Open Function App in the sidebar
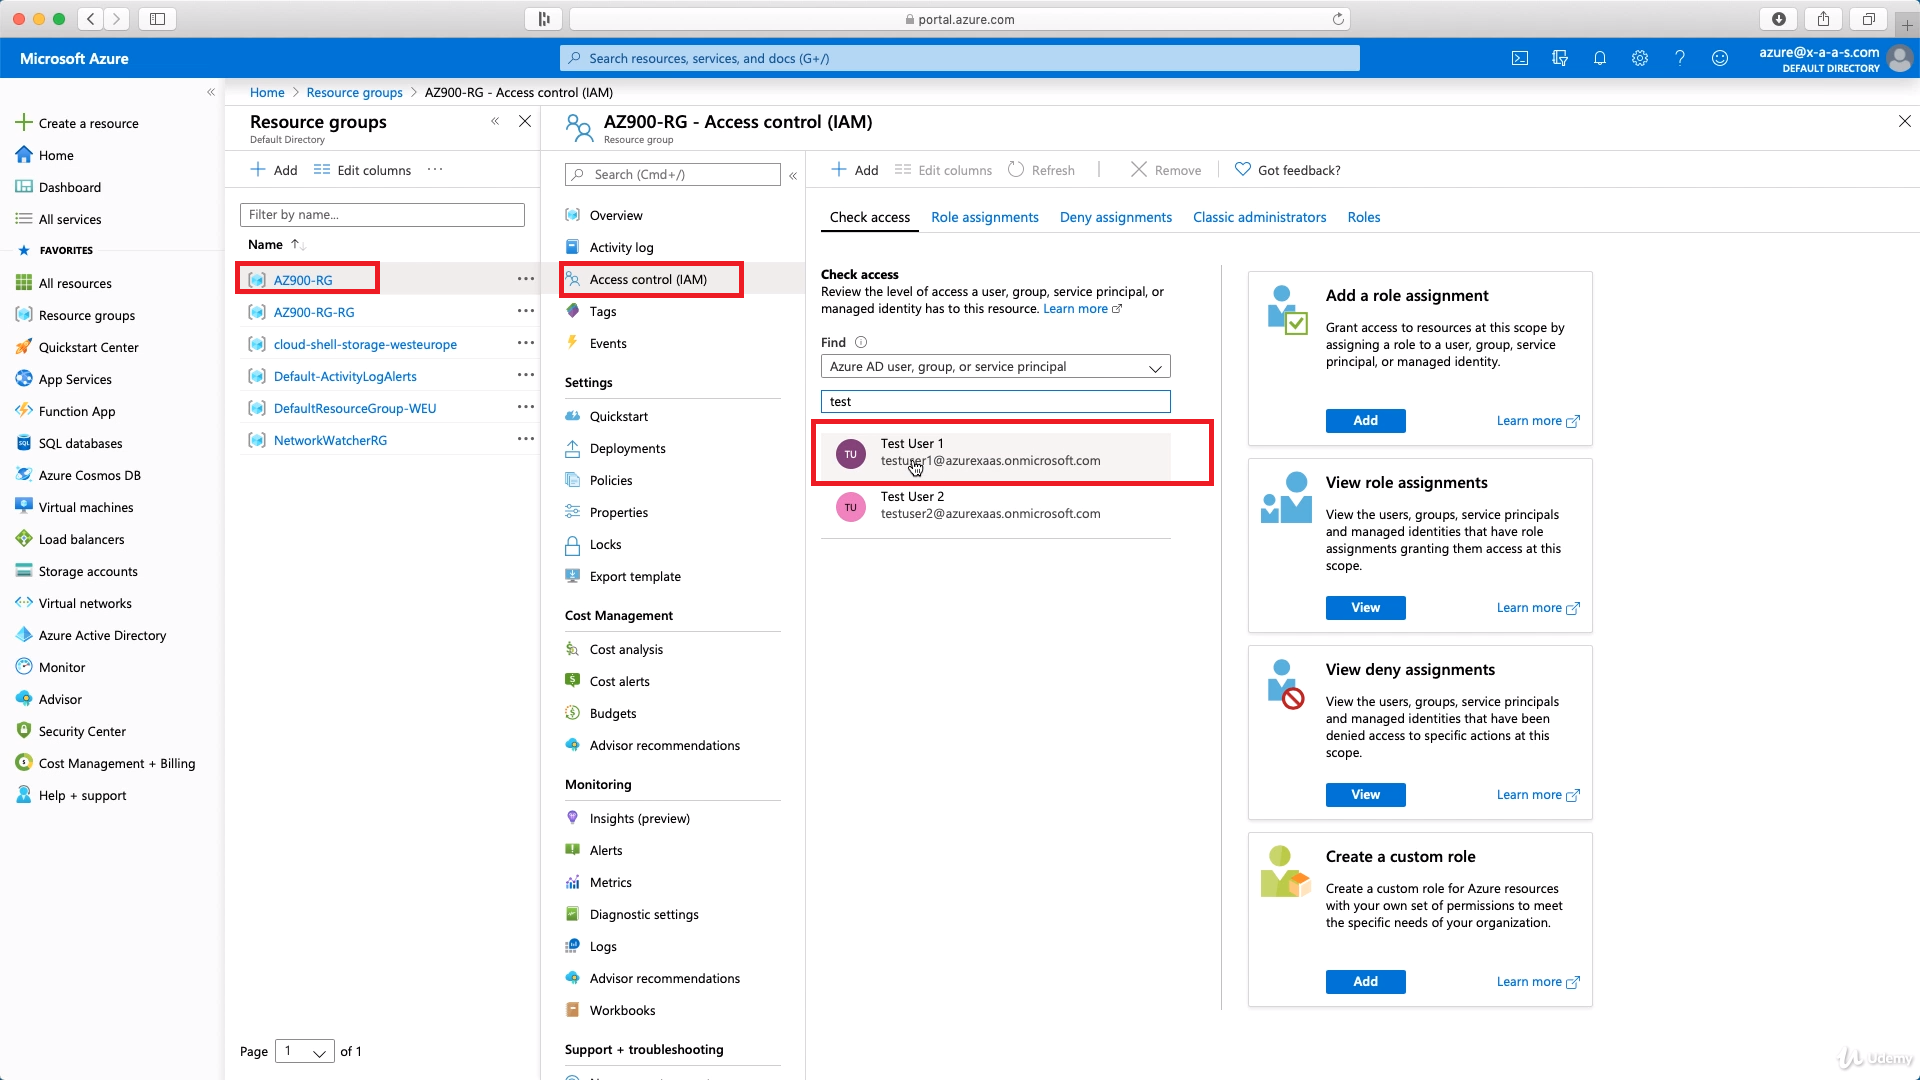 click(x=76, y=411)
